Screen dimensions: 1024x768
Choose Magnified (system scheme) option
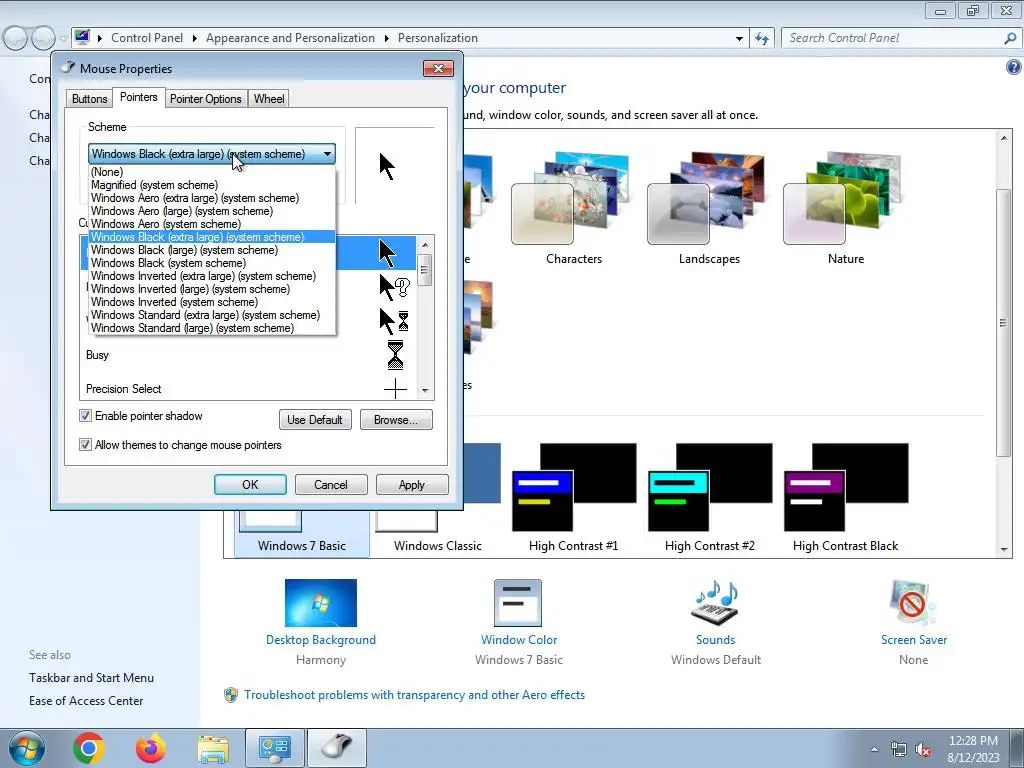(x=212, y=185)
